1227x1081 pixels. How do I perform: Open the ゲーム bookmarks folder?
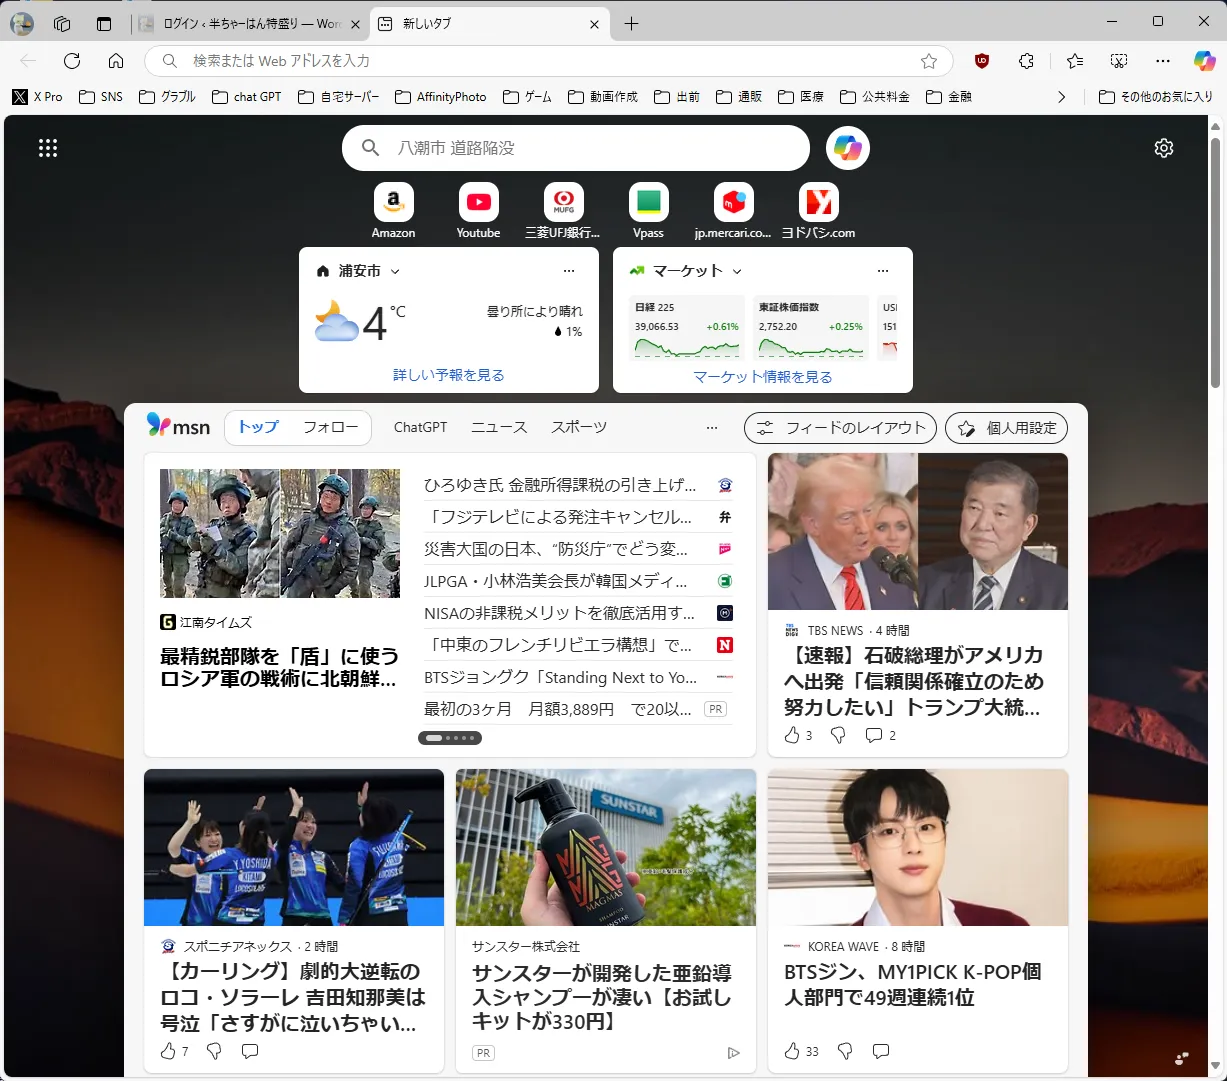527,97
